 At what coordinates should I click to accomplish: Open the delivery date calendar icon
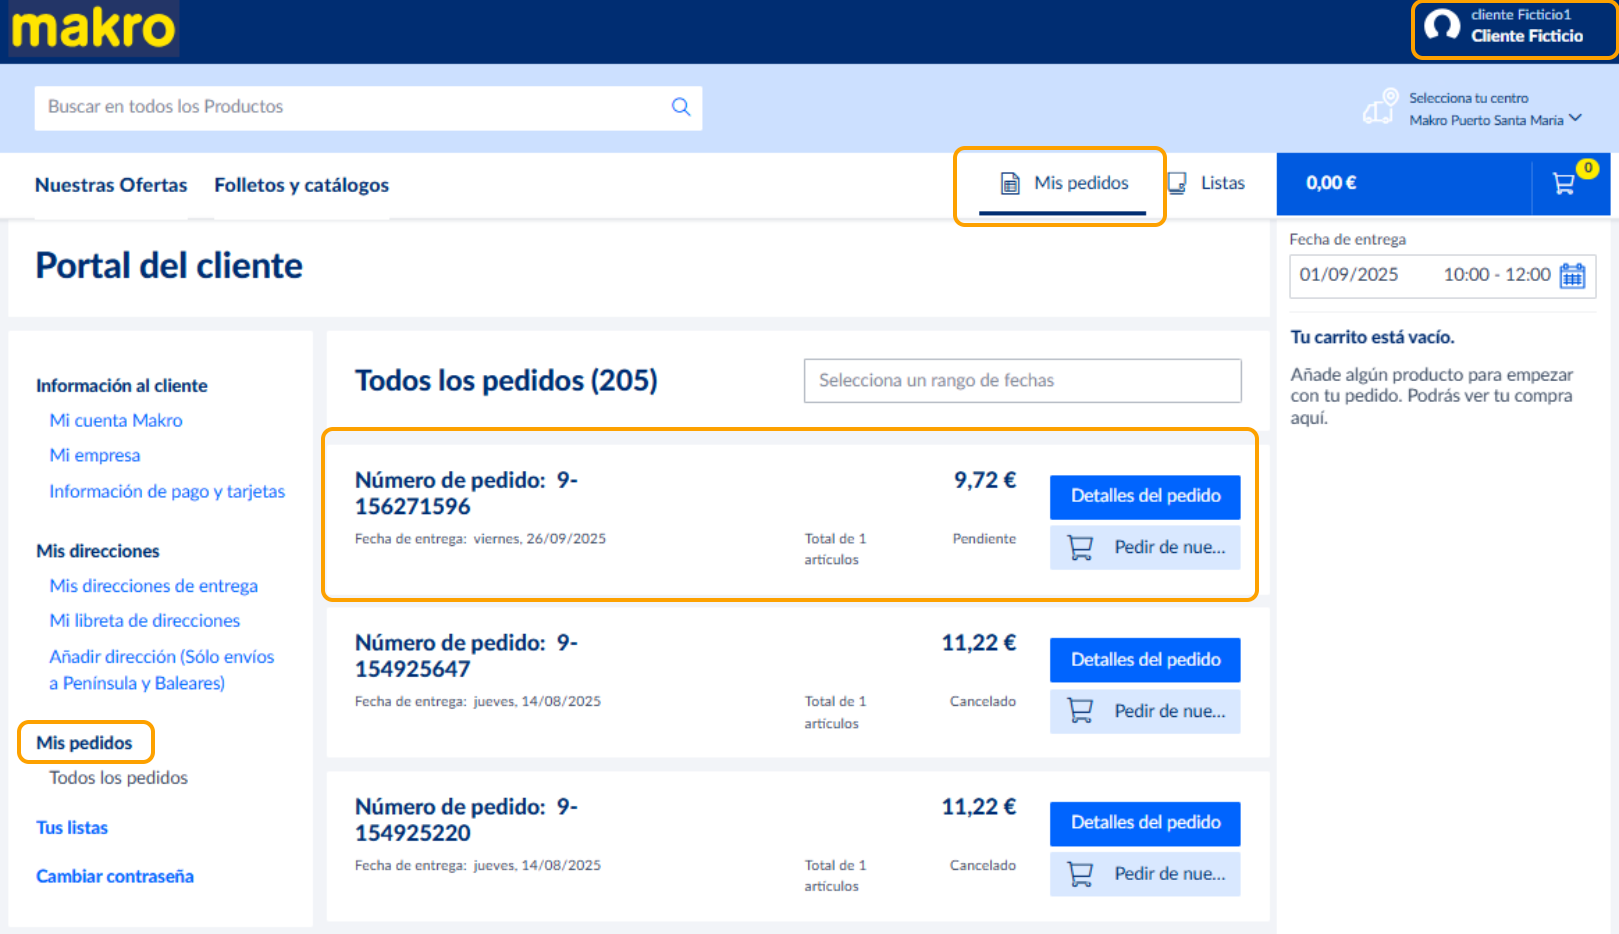click(x=1573, y=275)
